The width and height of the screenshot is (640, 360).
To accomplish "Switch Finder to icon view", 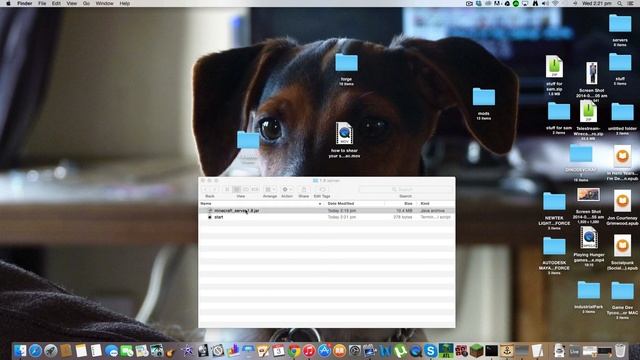I will tap(227, 189).
